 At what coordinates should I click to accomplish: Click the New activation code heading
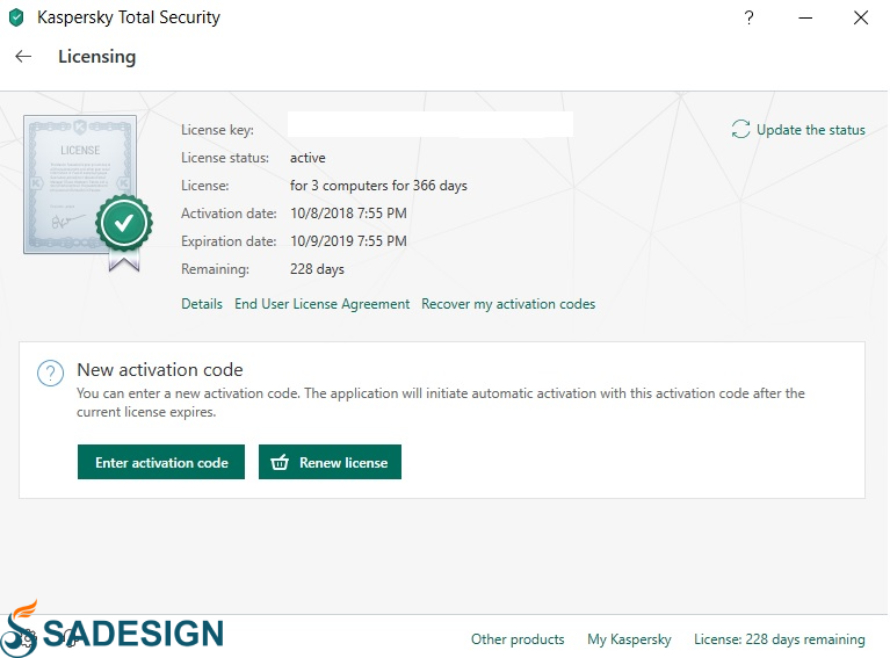coord(160,370)
